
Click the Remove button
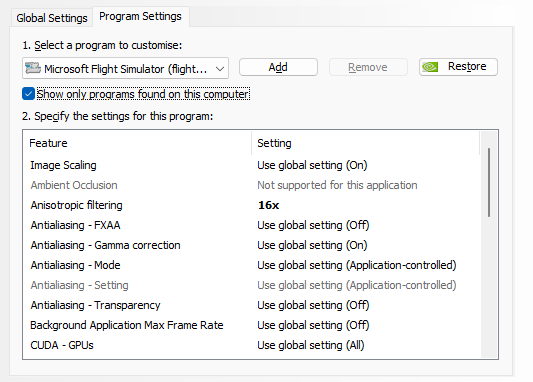click(x=368, y=67)
